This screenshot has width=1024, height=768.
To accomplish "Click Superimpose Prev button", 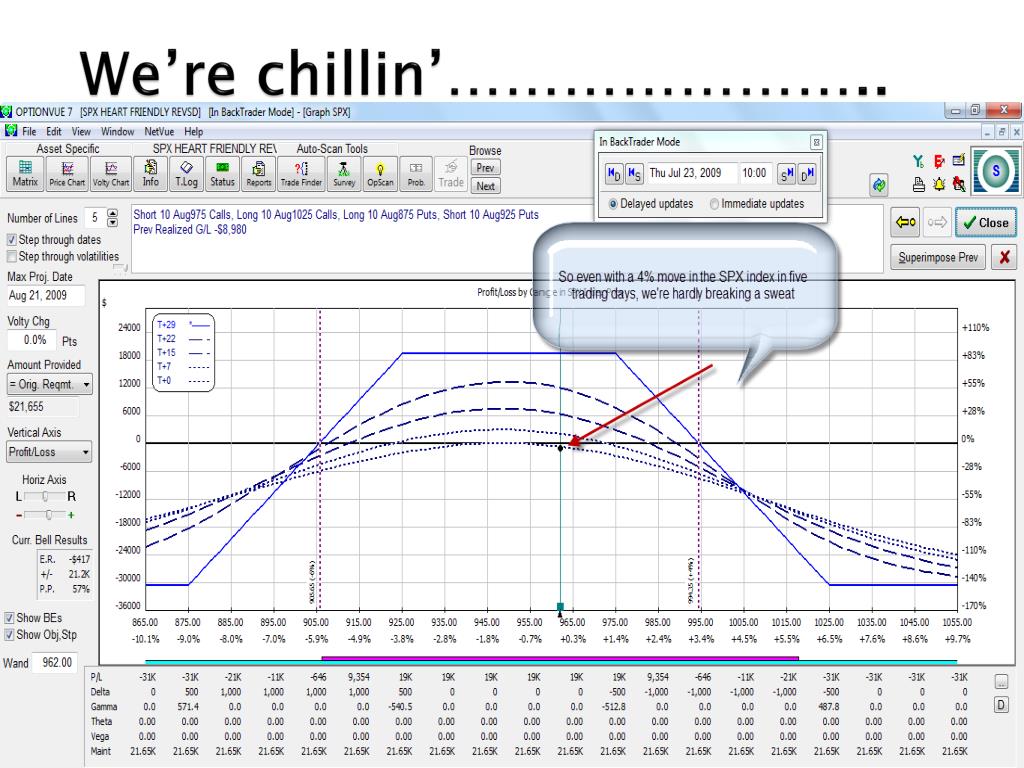I will click(x=938, y=257).
